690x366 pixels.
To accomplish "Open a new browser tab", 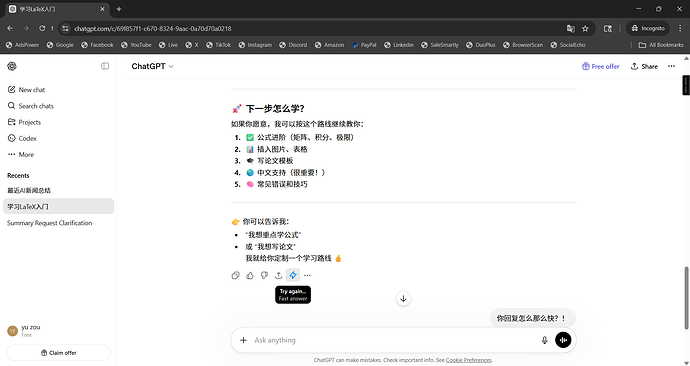I will (x=119, y=9).
